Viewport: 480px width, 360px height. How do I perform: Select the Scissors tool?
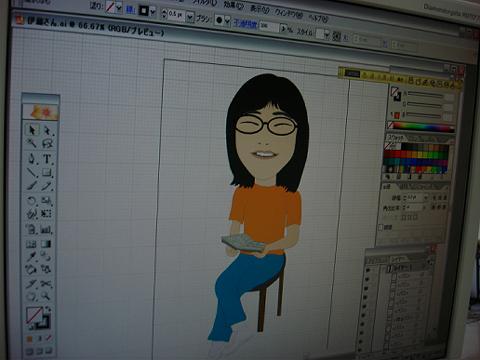point(46,284)
